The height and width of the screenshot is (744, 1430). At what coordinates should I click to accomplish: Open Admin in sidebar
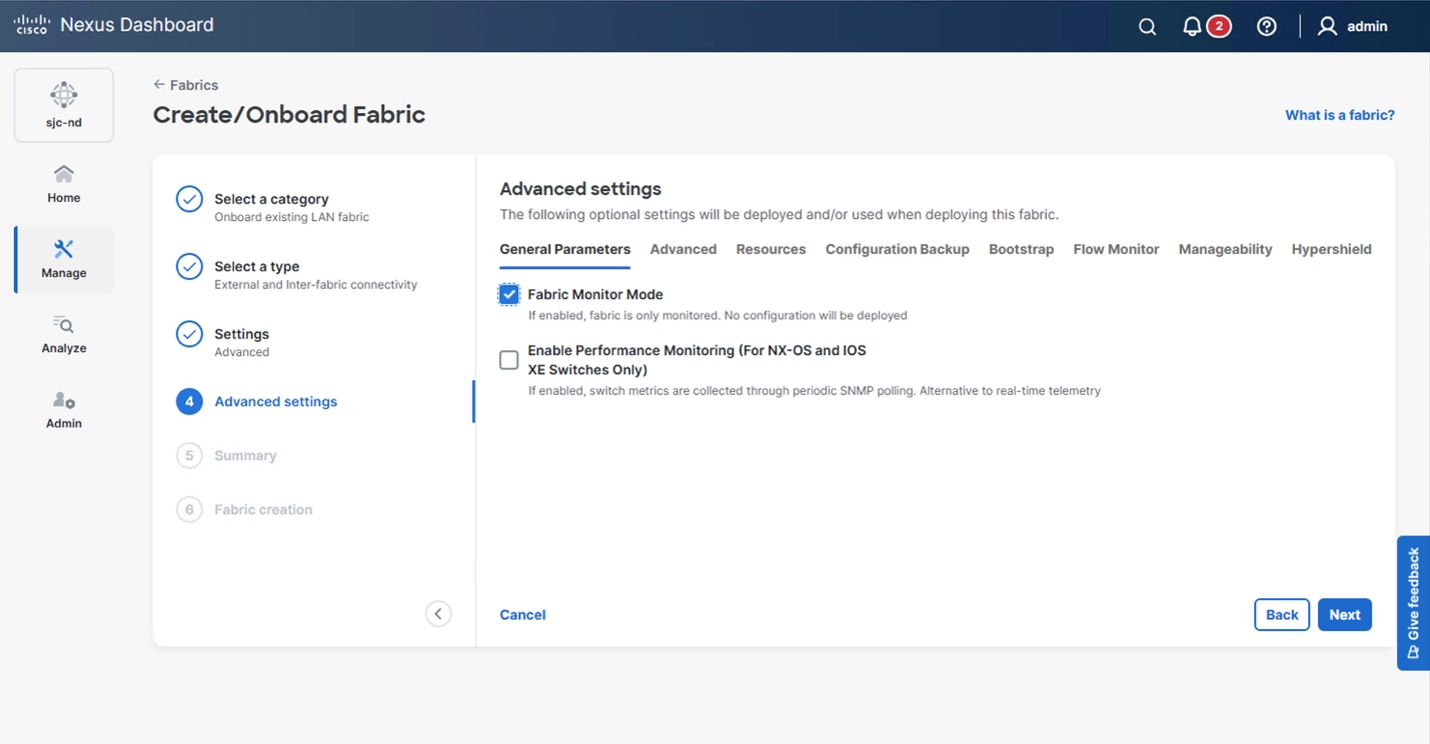point(64,410)
